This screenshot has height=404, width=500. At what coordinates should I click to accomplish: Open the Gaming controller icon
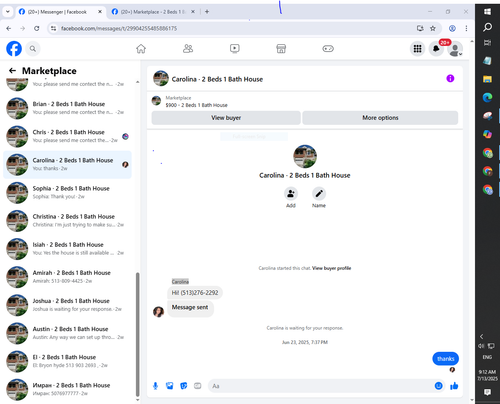328,49
